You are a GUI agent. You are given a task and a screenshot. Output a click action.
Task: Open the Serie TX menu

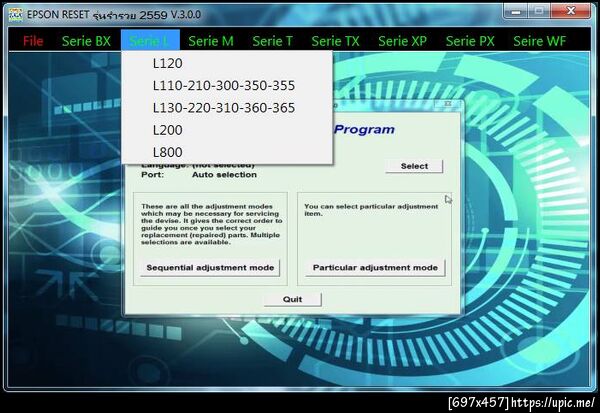point(335,41)
